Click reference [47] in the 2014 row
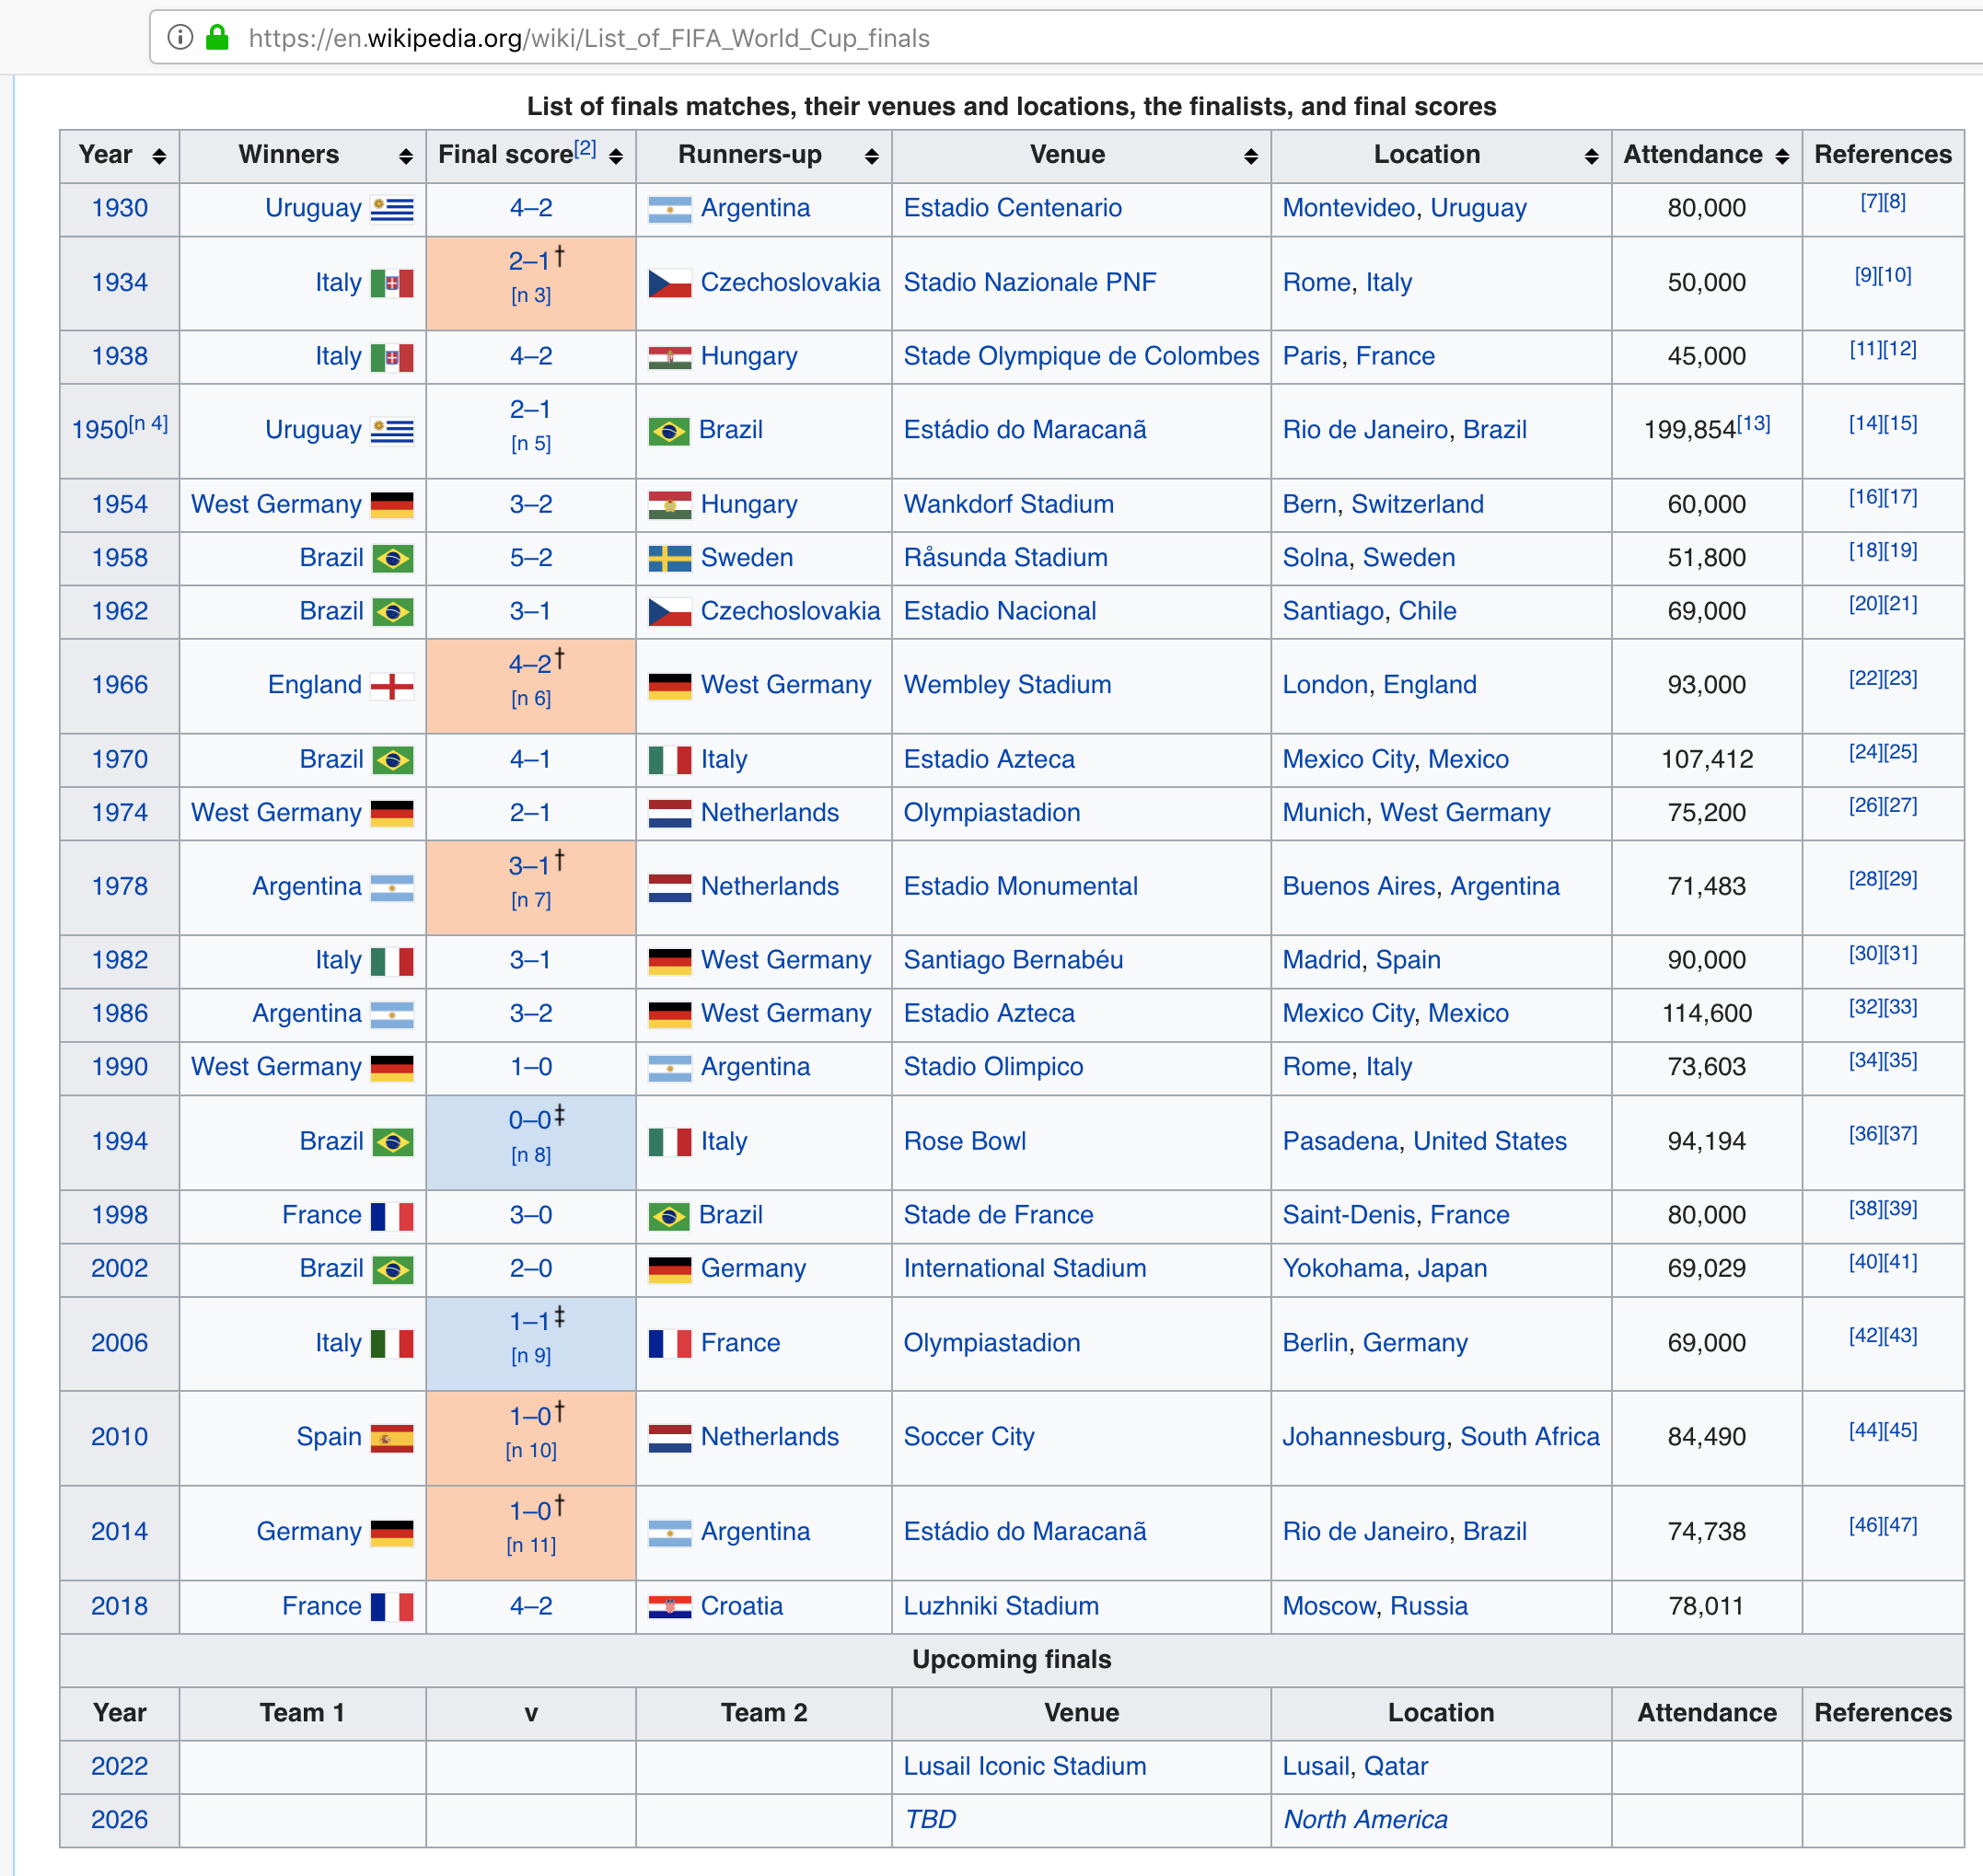The height and width of the screenshot is (1876, 1983). pos(1900,1525)
